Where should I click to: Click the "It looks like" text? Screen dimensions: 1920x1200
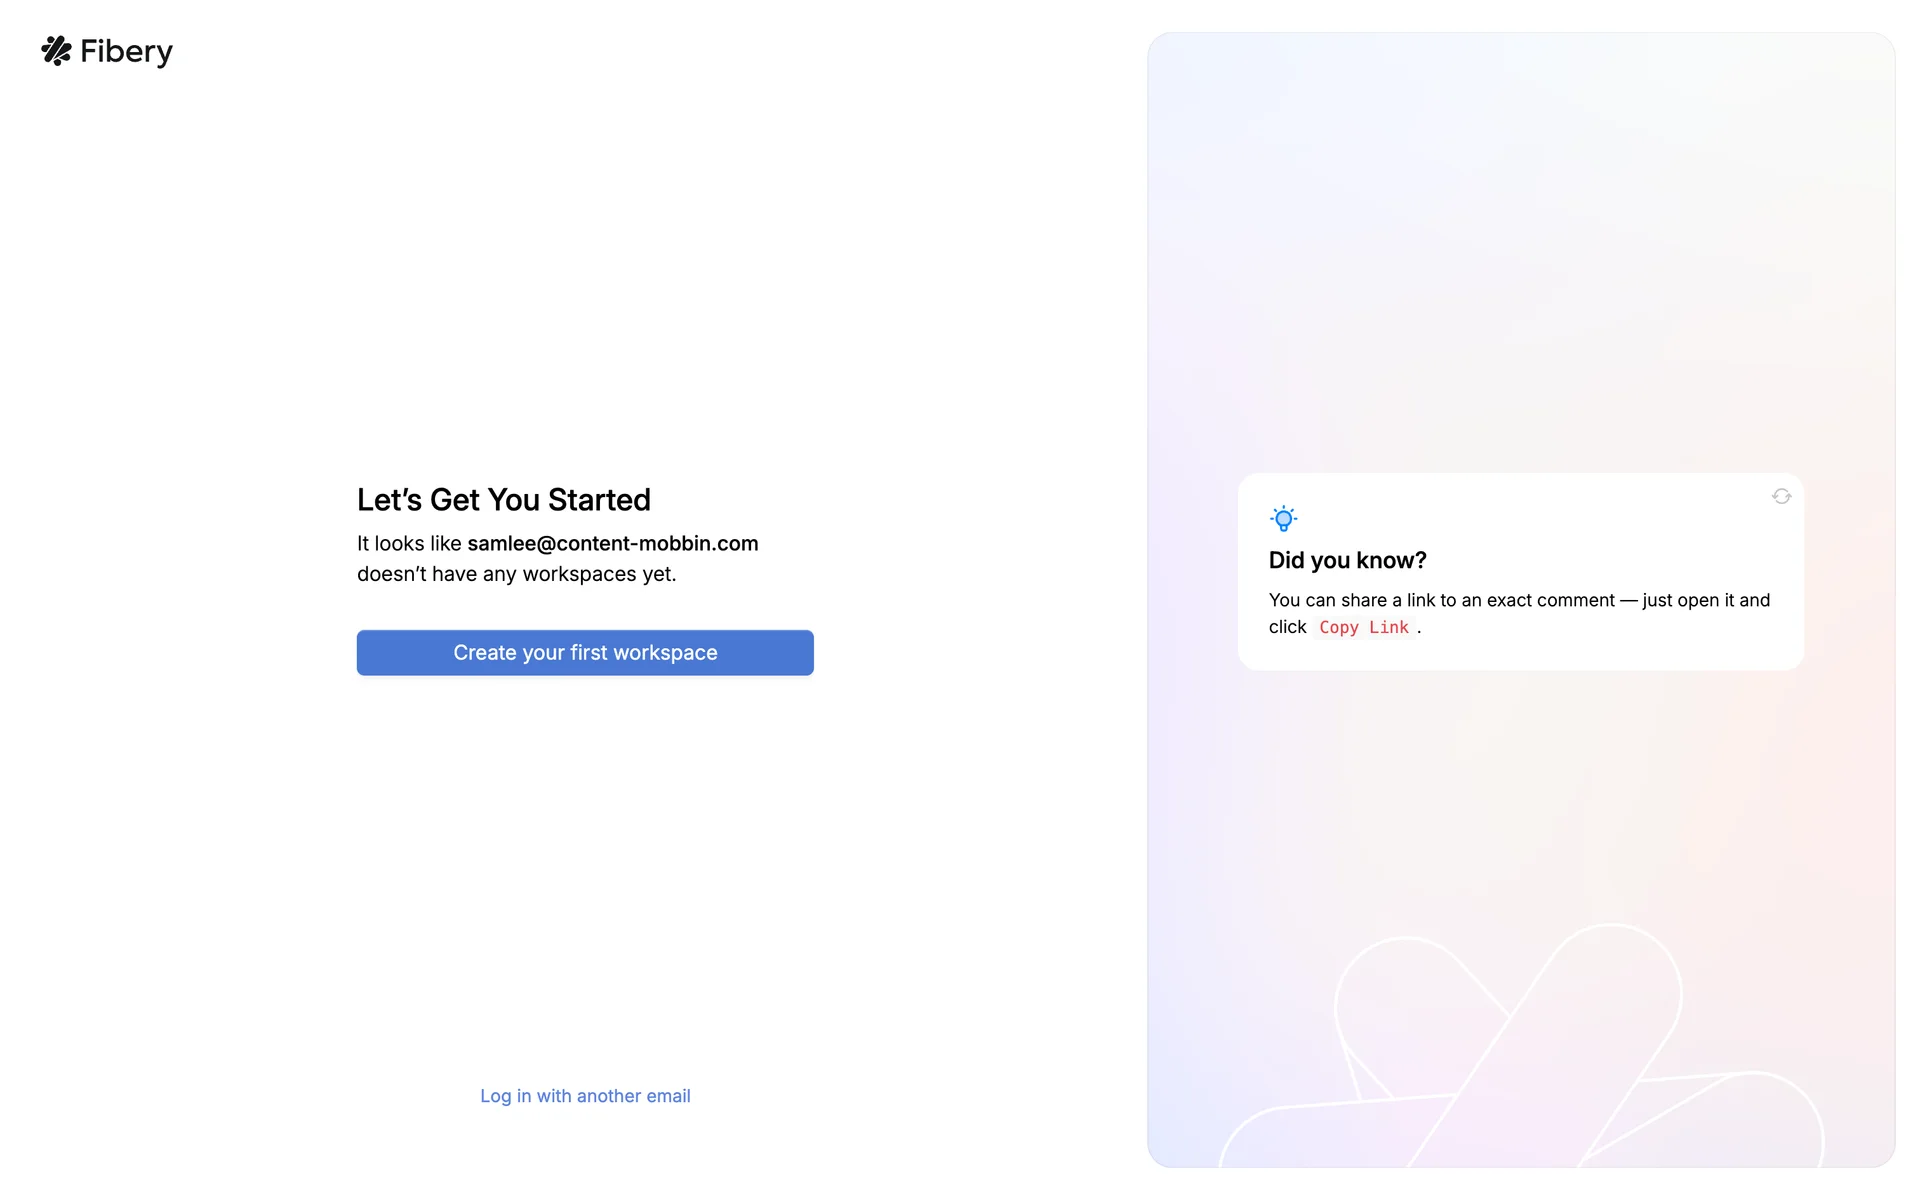409,544
